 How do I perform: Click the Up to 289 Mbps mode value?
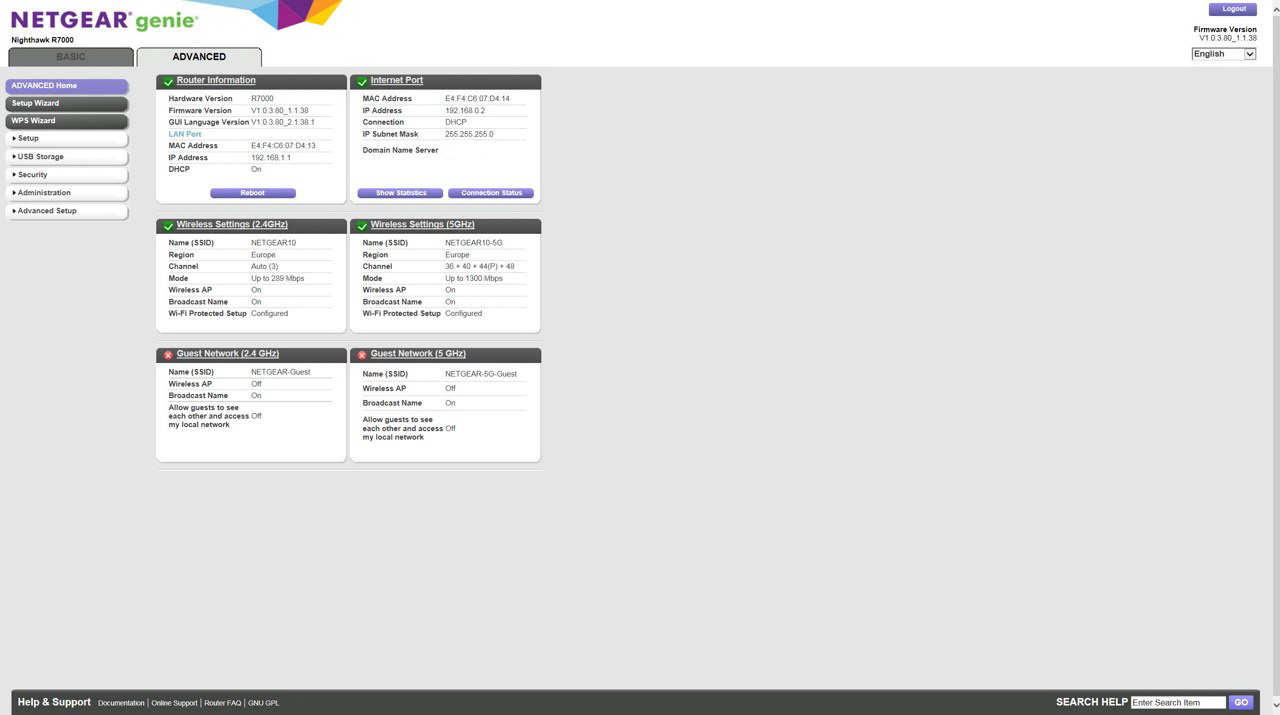click(x=278, y=279)
